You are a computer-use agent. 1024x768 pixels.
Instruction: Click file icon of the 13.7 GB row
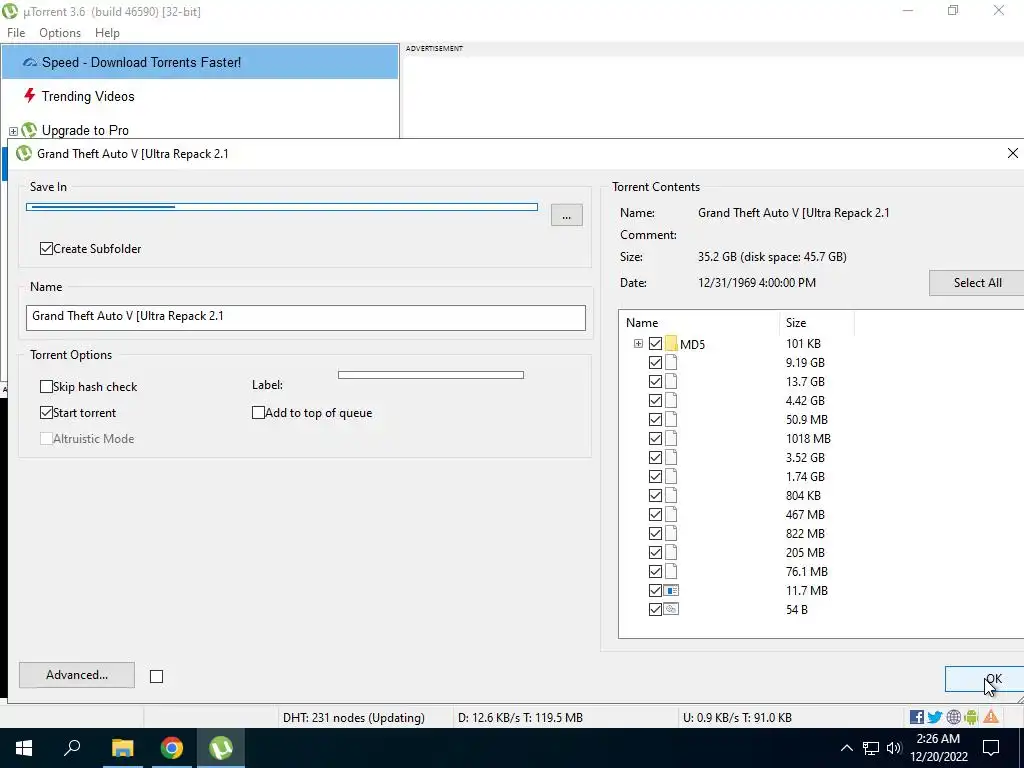671,381
